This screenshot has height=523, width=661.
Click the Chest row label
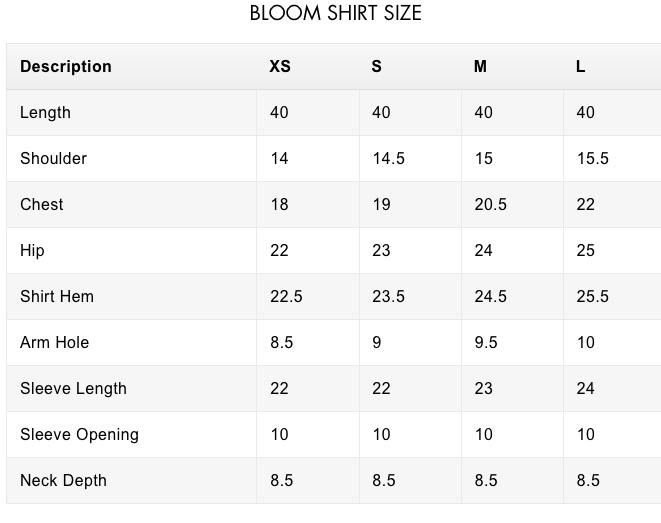(42, 205)
